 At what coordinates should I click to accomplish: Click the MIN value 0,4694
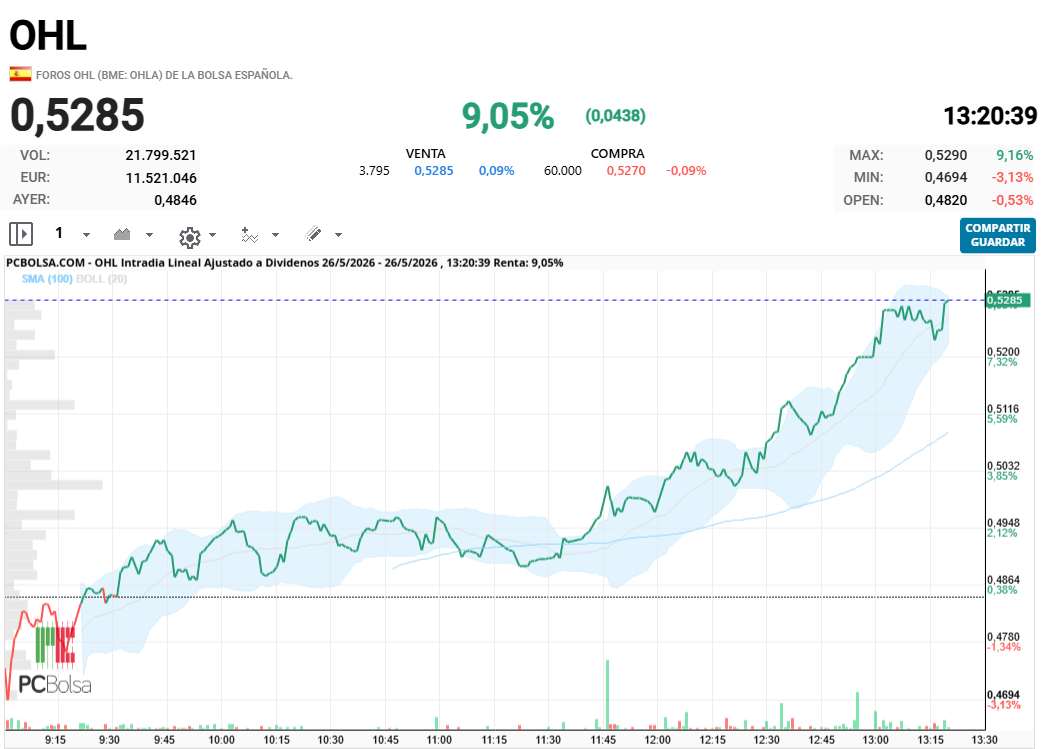point(945,177)
